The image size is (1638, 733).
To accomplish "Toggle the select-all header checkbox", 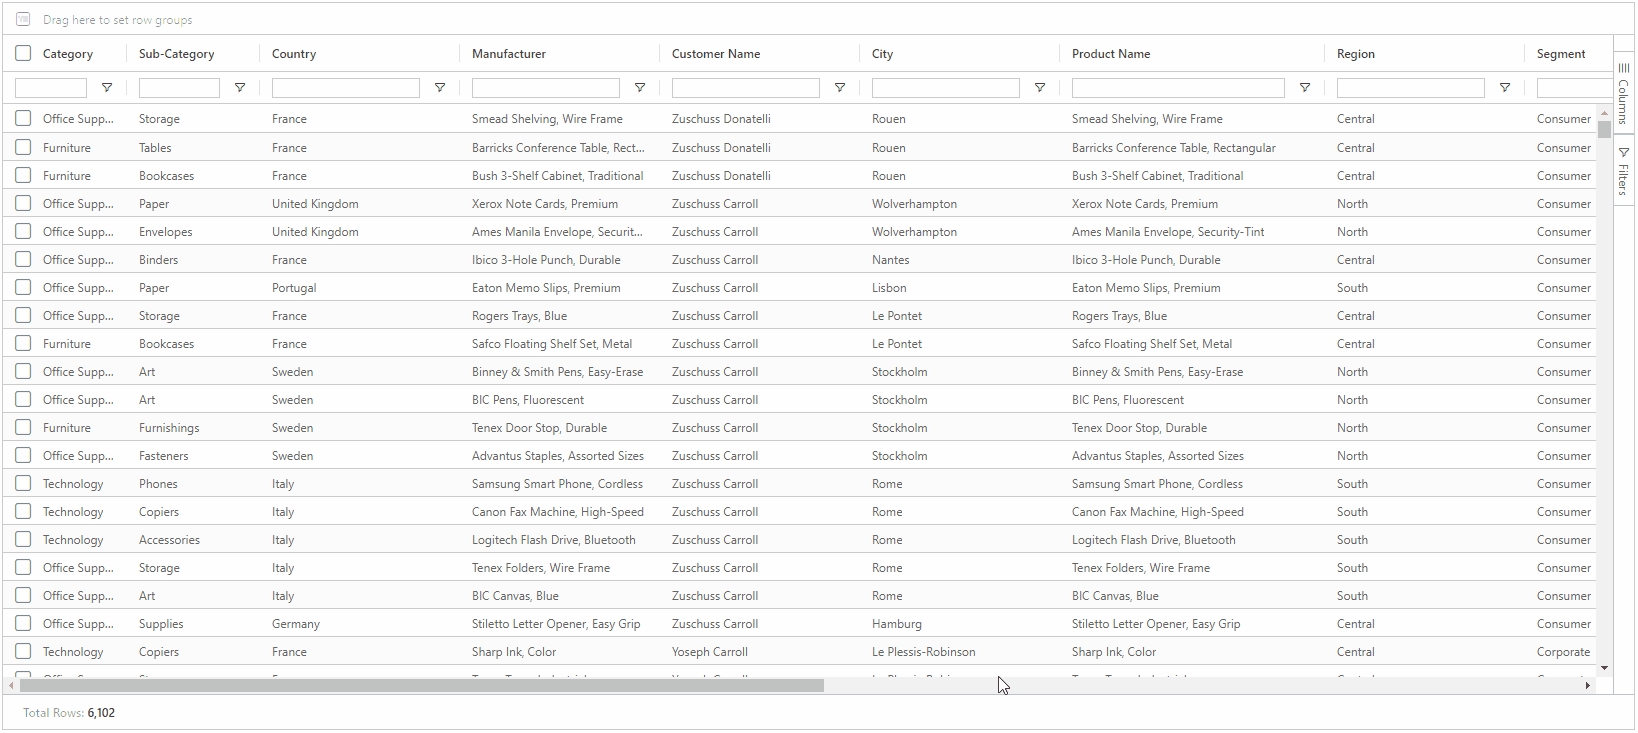I will click(23, 54).
